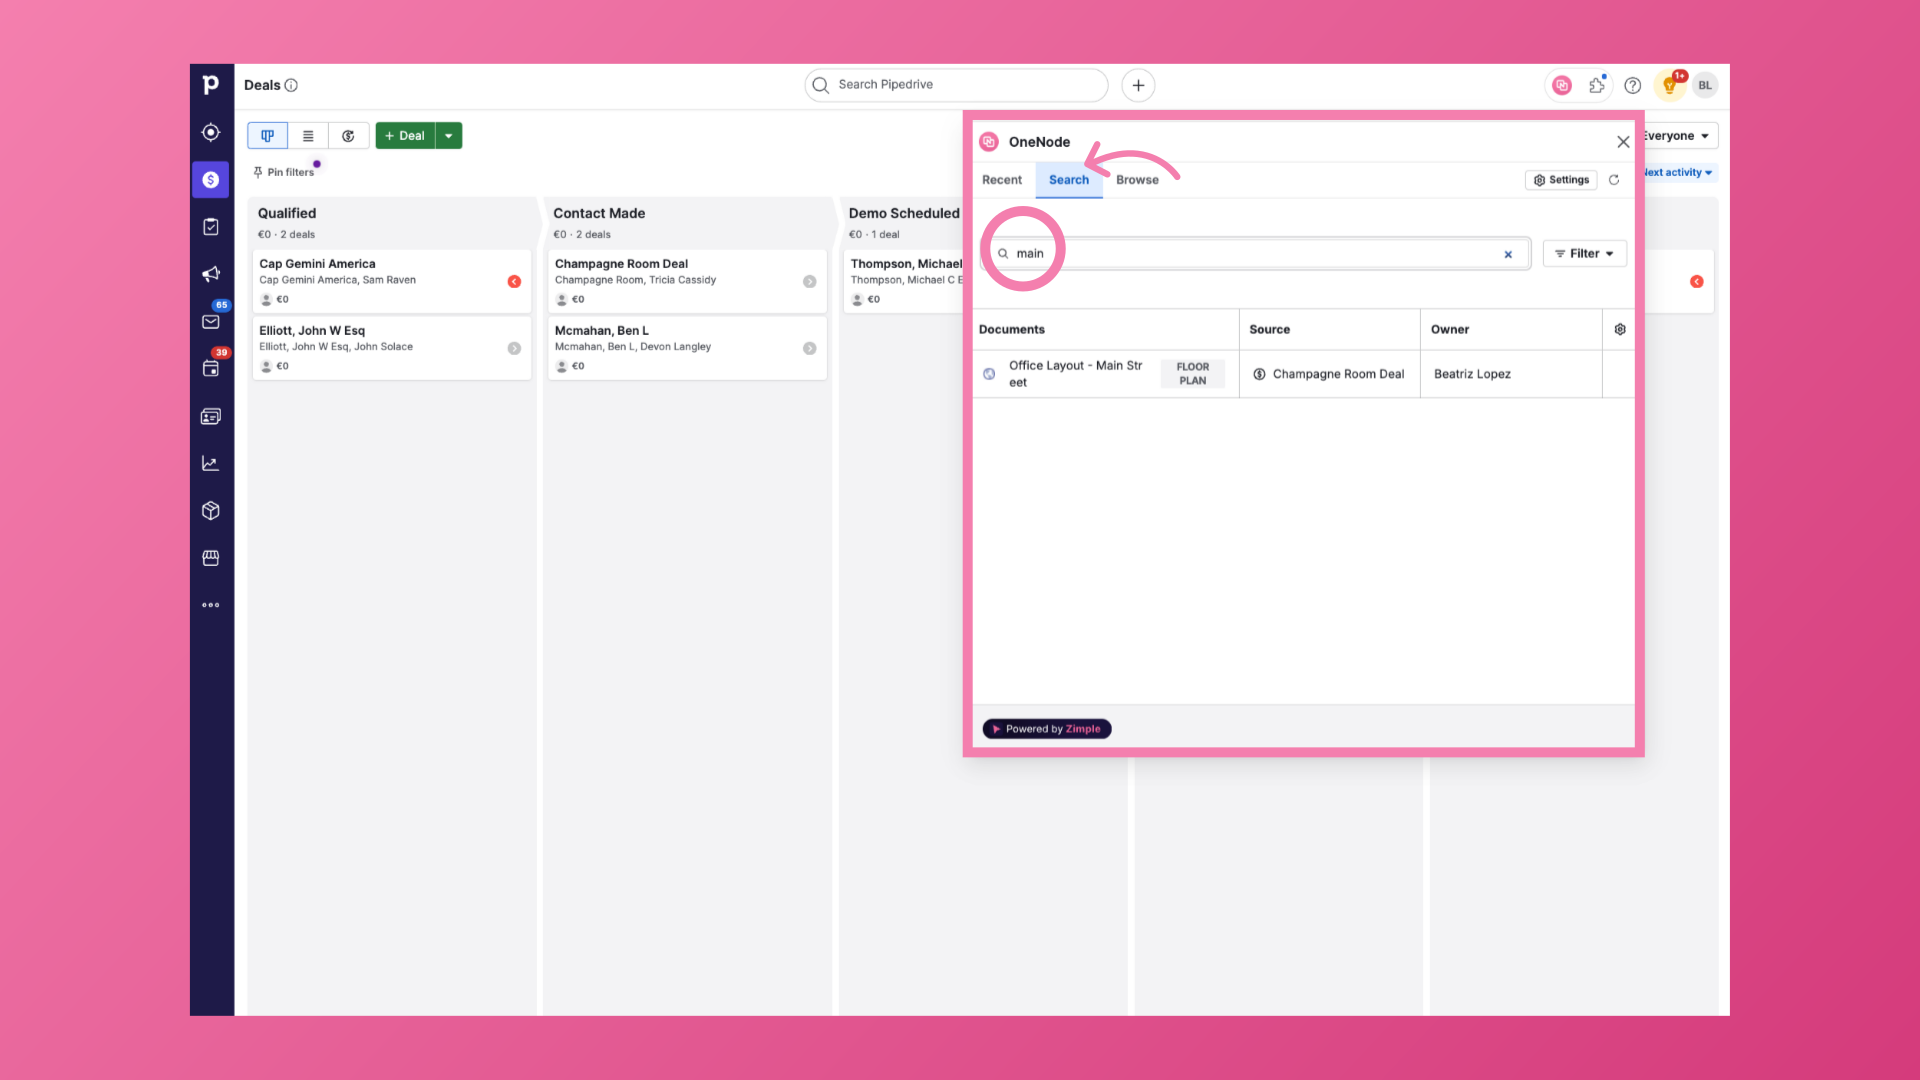This screenshot has height=1080, width=1920.
Task: Click the OneNode refresh icon
Action: coord(1614,180)
